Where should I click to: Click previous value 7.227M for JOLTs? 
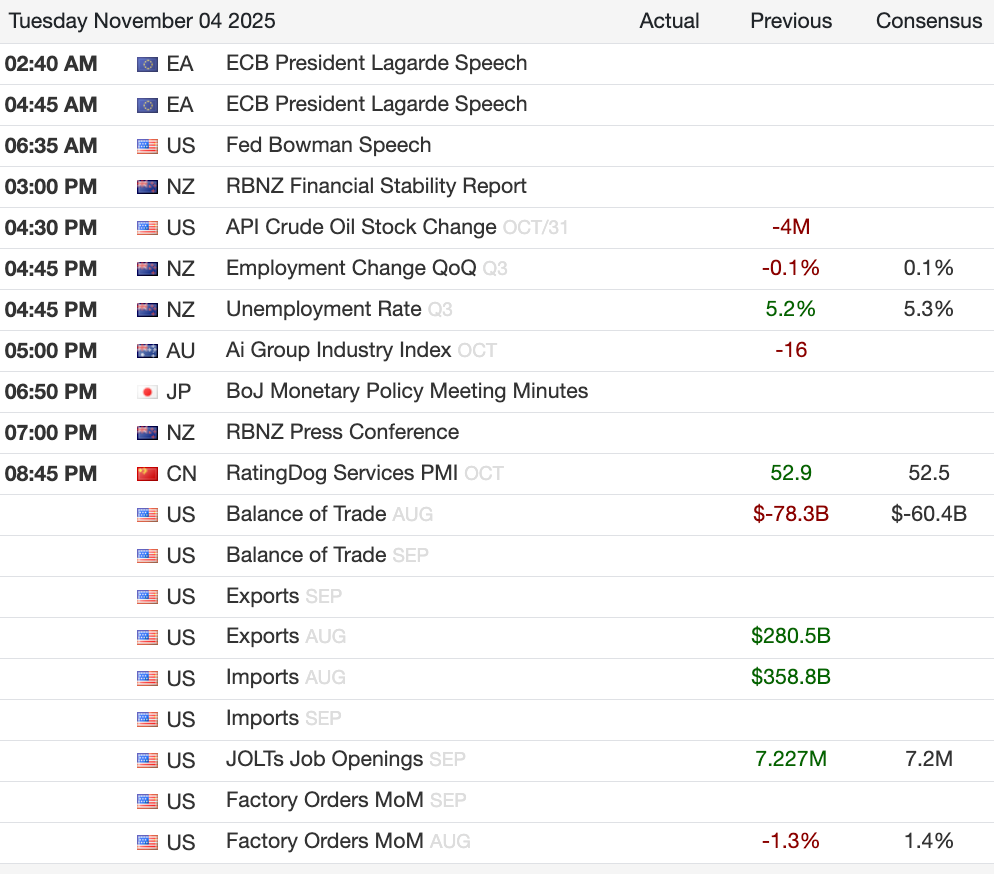coord(791,759)
